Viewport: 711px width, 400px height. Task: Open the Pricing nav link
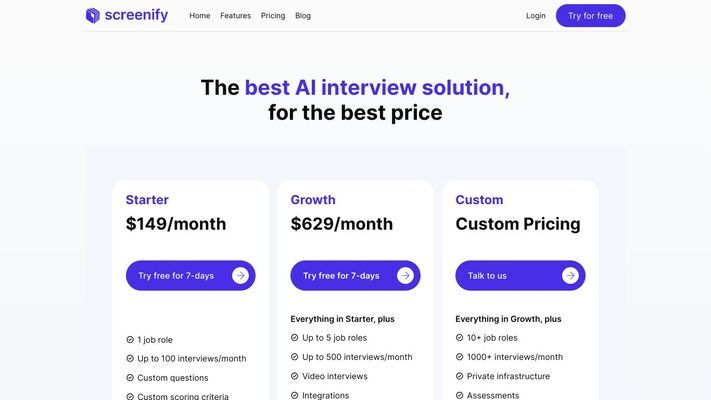(273, 16)
